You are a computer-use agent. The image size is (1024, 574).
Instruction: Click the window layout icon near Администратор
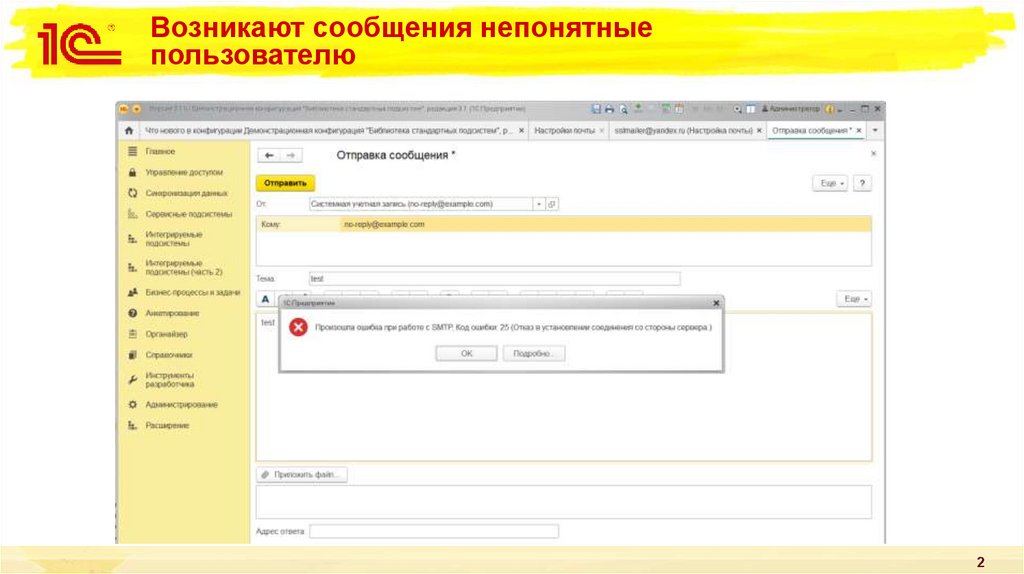(750, 109)
